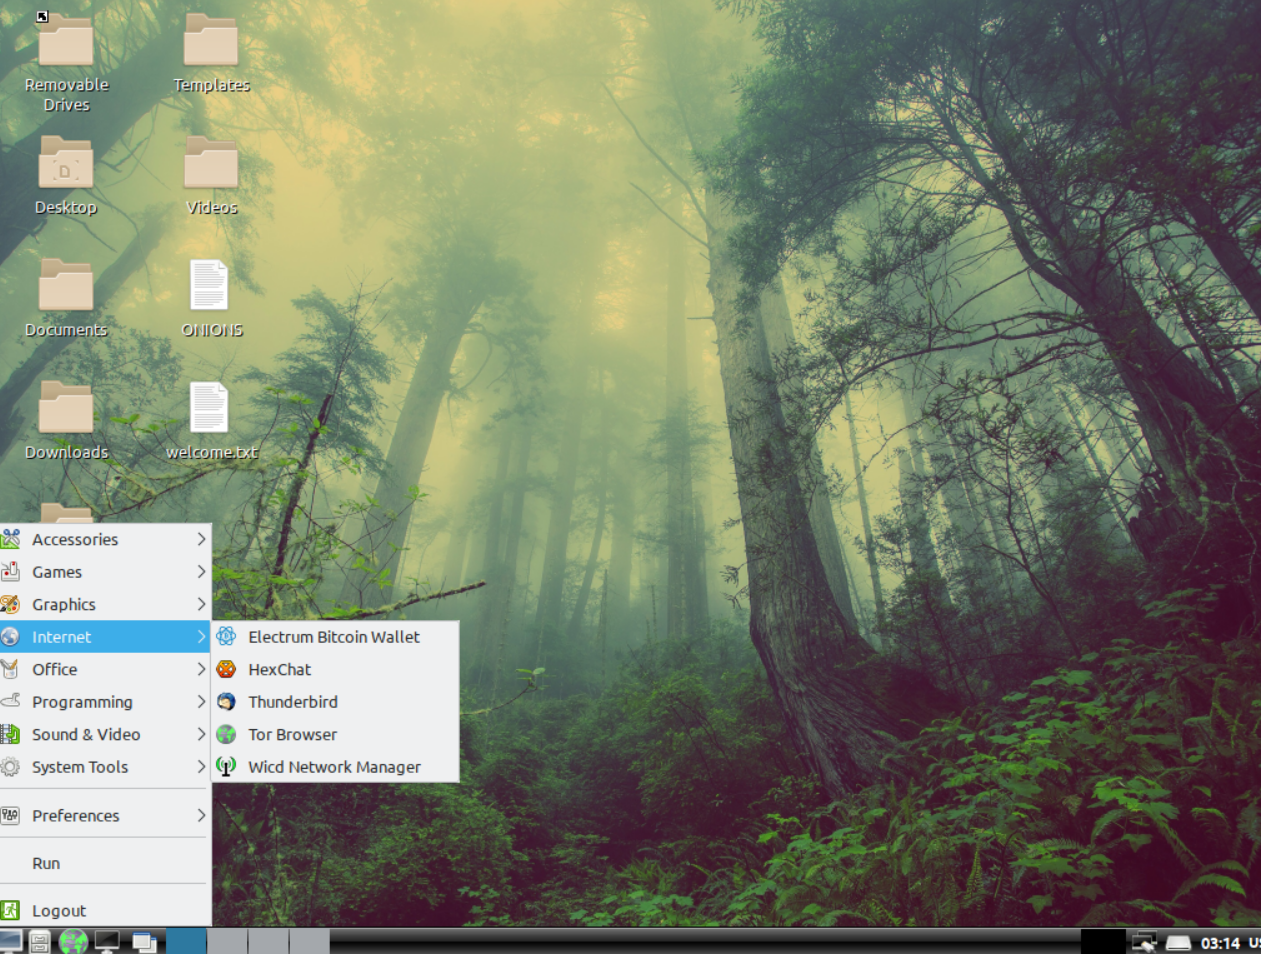The height and width of the screenshot is (954, 1261).
Task: Click the overlapping windows icon in taskbar
Action: click(144, 942)
